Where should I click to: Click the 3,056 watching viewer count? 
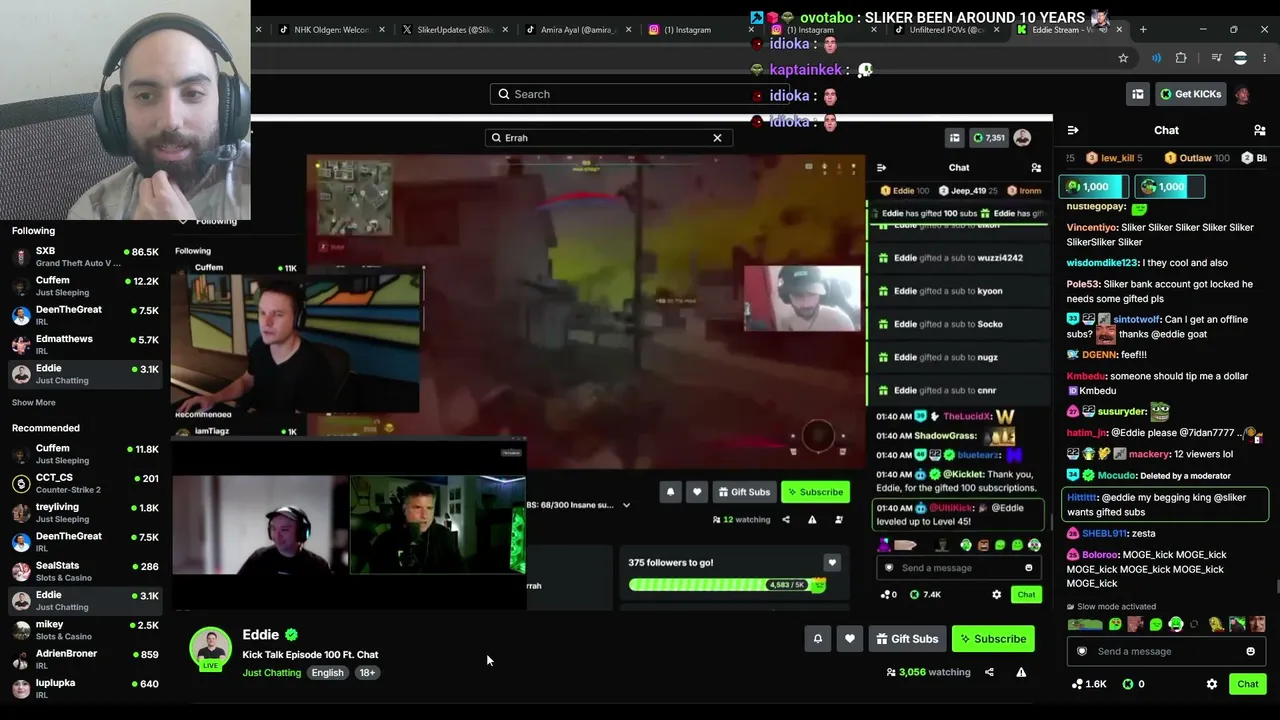(928, 672)
